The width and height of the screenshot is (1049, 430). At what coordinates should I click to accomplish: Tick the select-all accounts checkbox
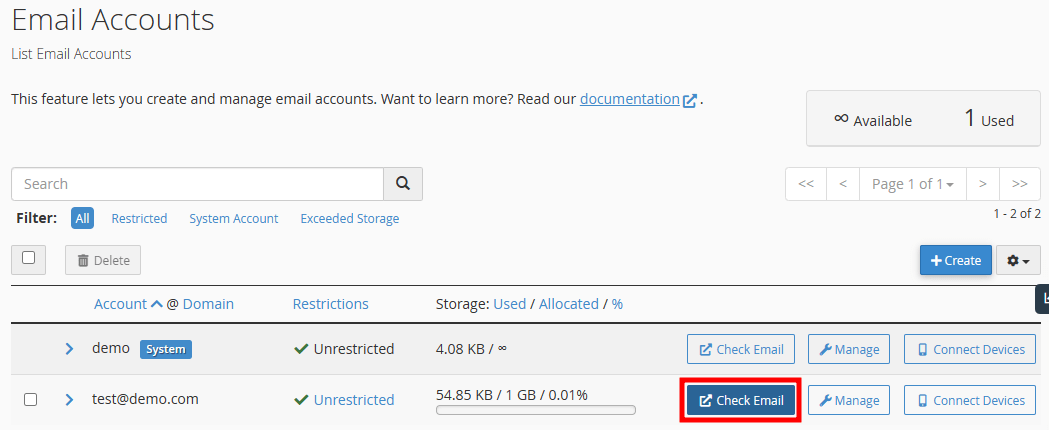[29, 258]
